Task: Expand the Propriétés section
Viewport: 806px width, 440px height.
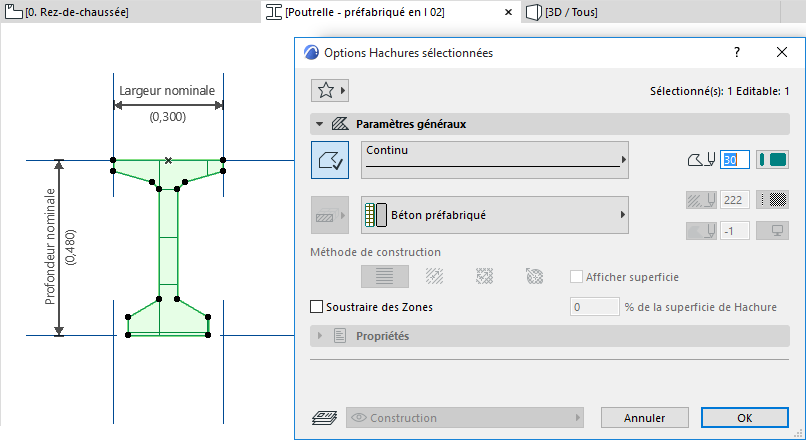Action: (x=320, y=336)
